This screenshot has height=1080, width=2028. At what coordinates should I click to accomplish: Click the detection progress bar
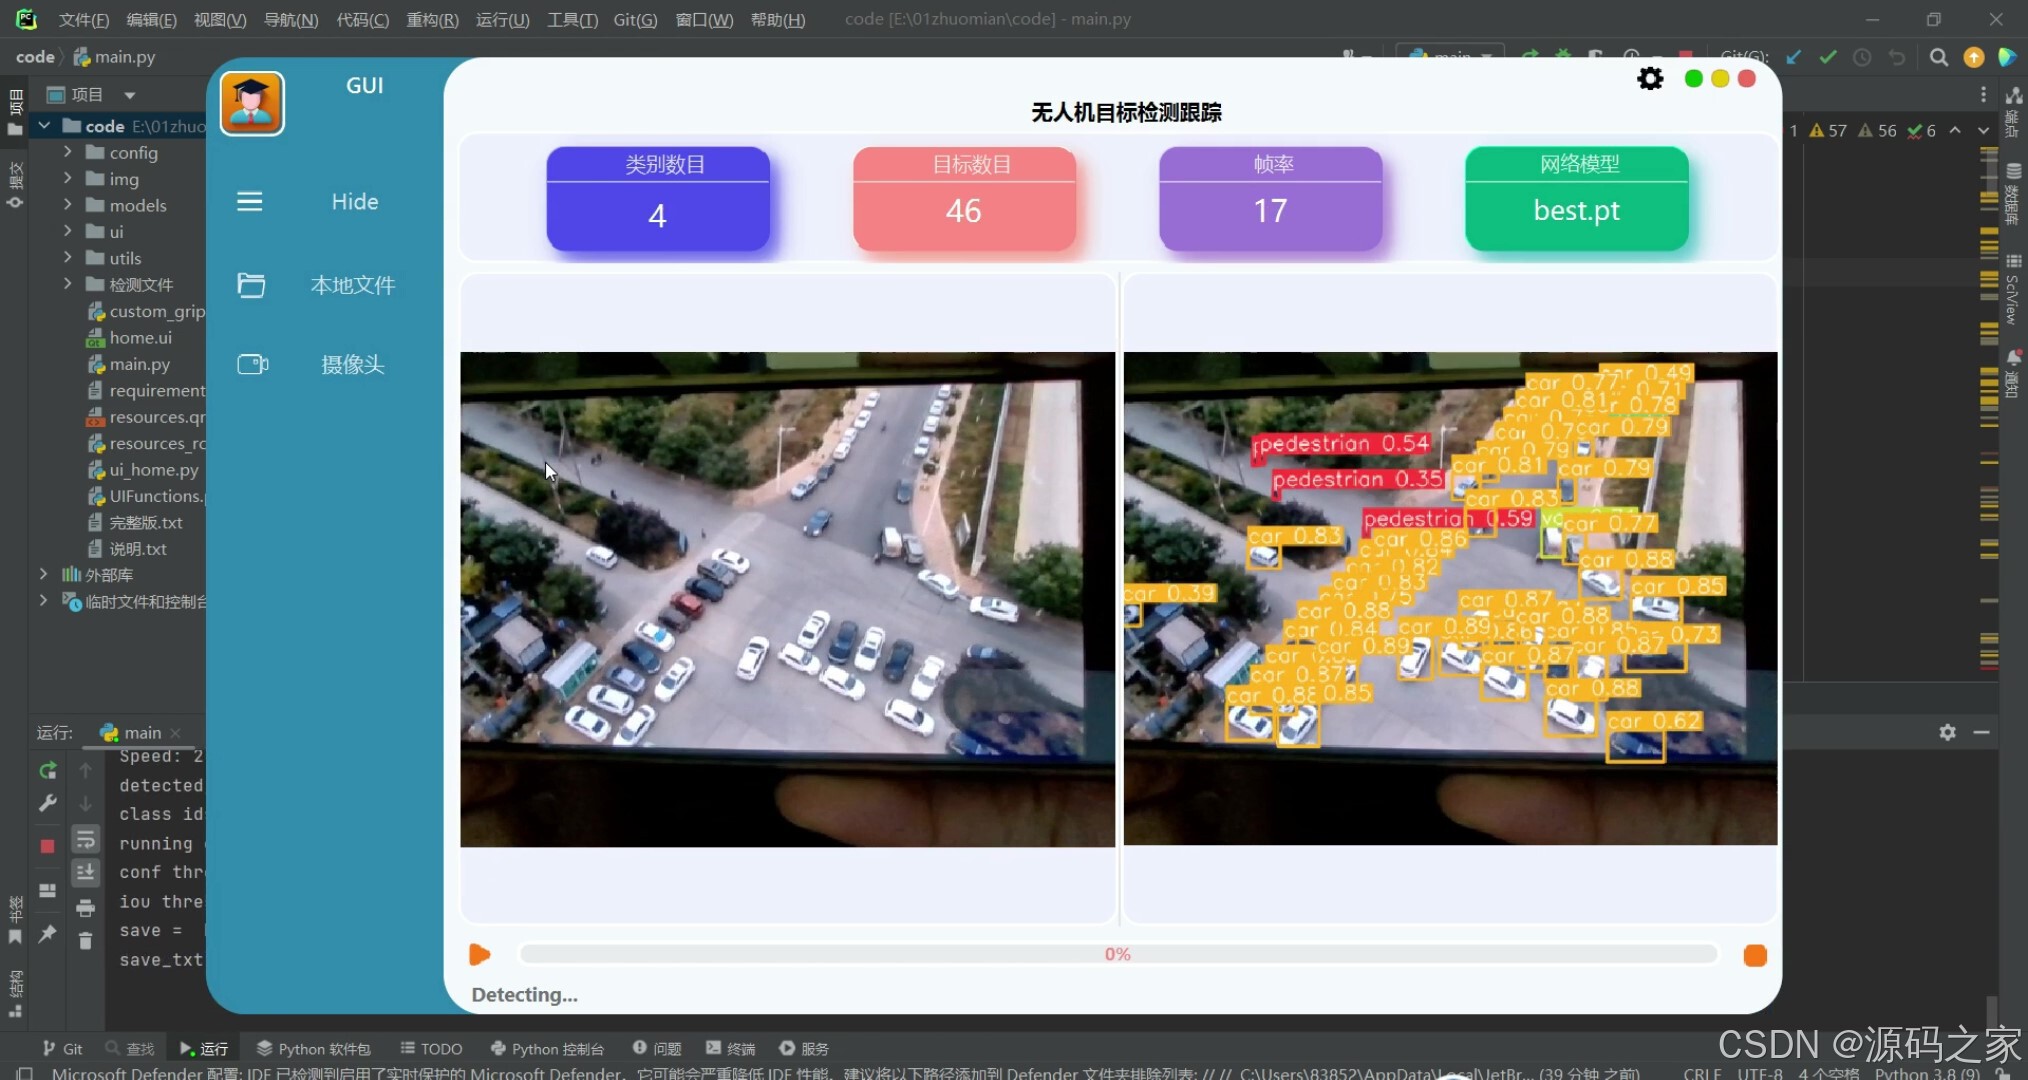pyautogui.click(x=1117, y=955)
